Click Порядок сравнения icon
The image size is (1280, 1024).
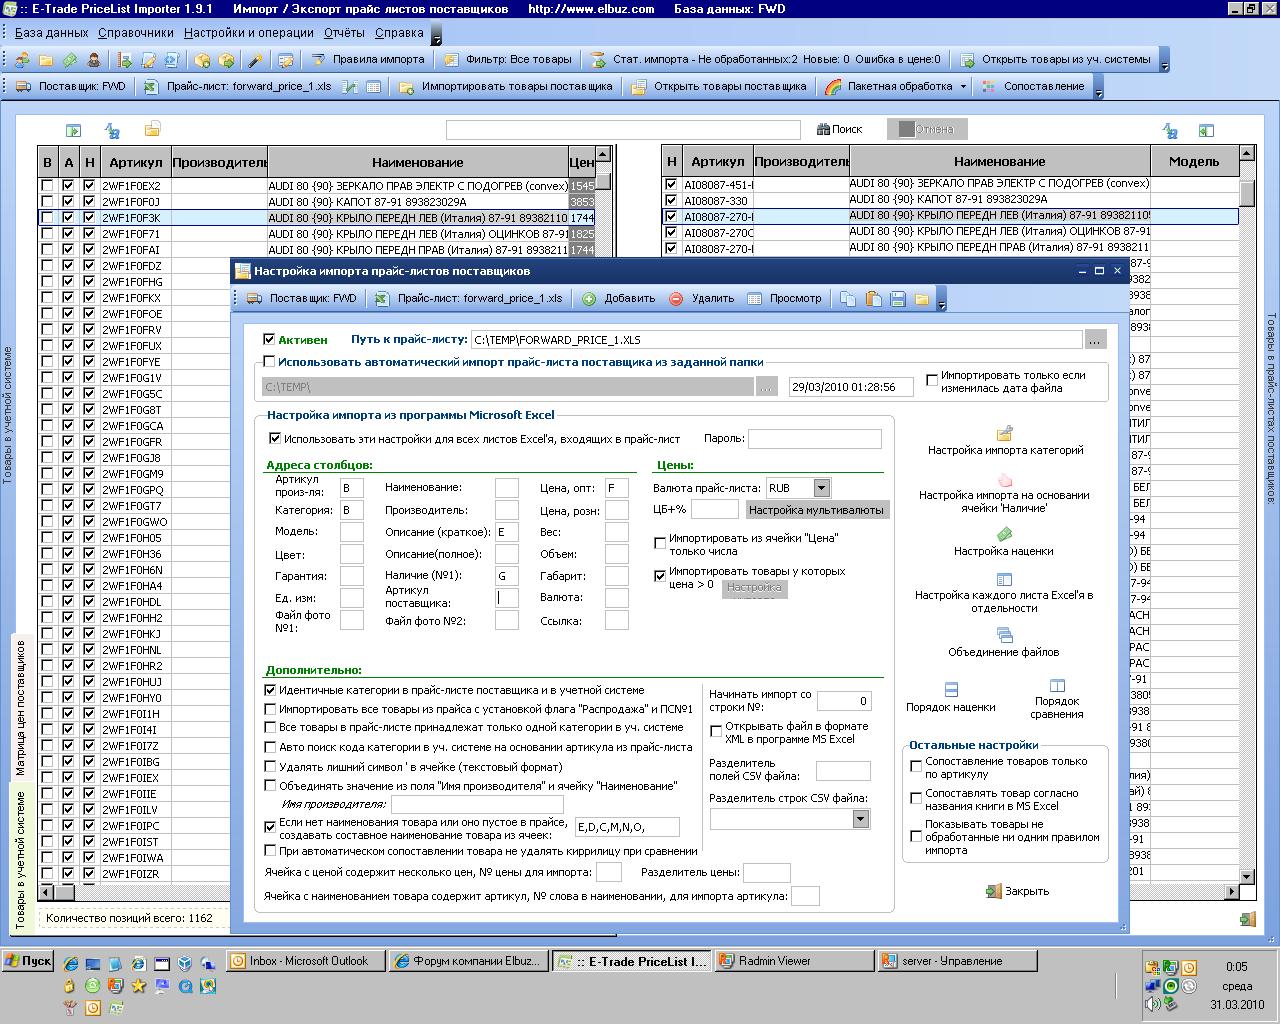click(x=1057, y=686)
